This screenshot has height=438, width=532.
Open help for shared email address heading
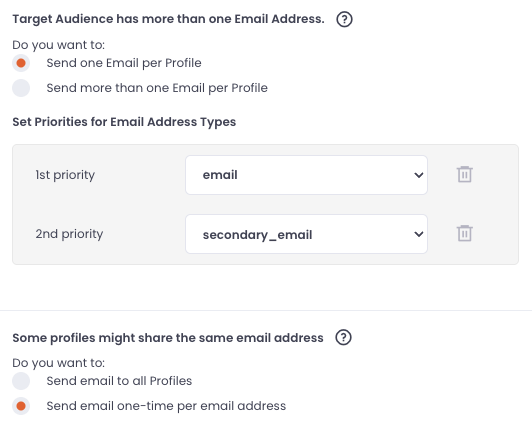pyautogui.click(x=343, y=338)
